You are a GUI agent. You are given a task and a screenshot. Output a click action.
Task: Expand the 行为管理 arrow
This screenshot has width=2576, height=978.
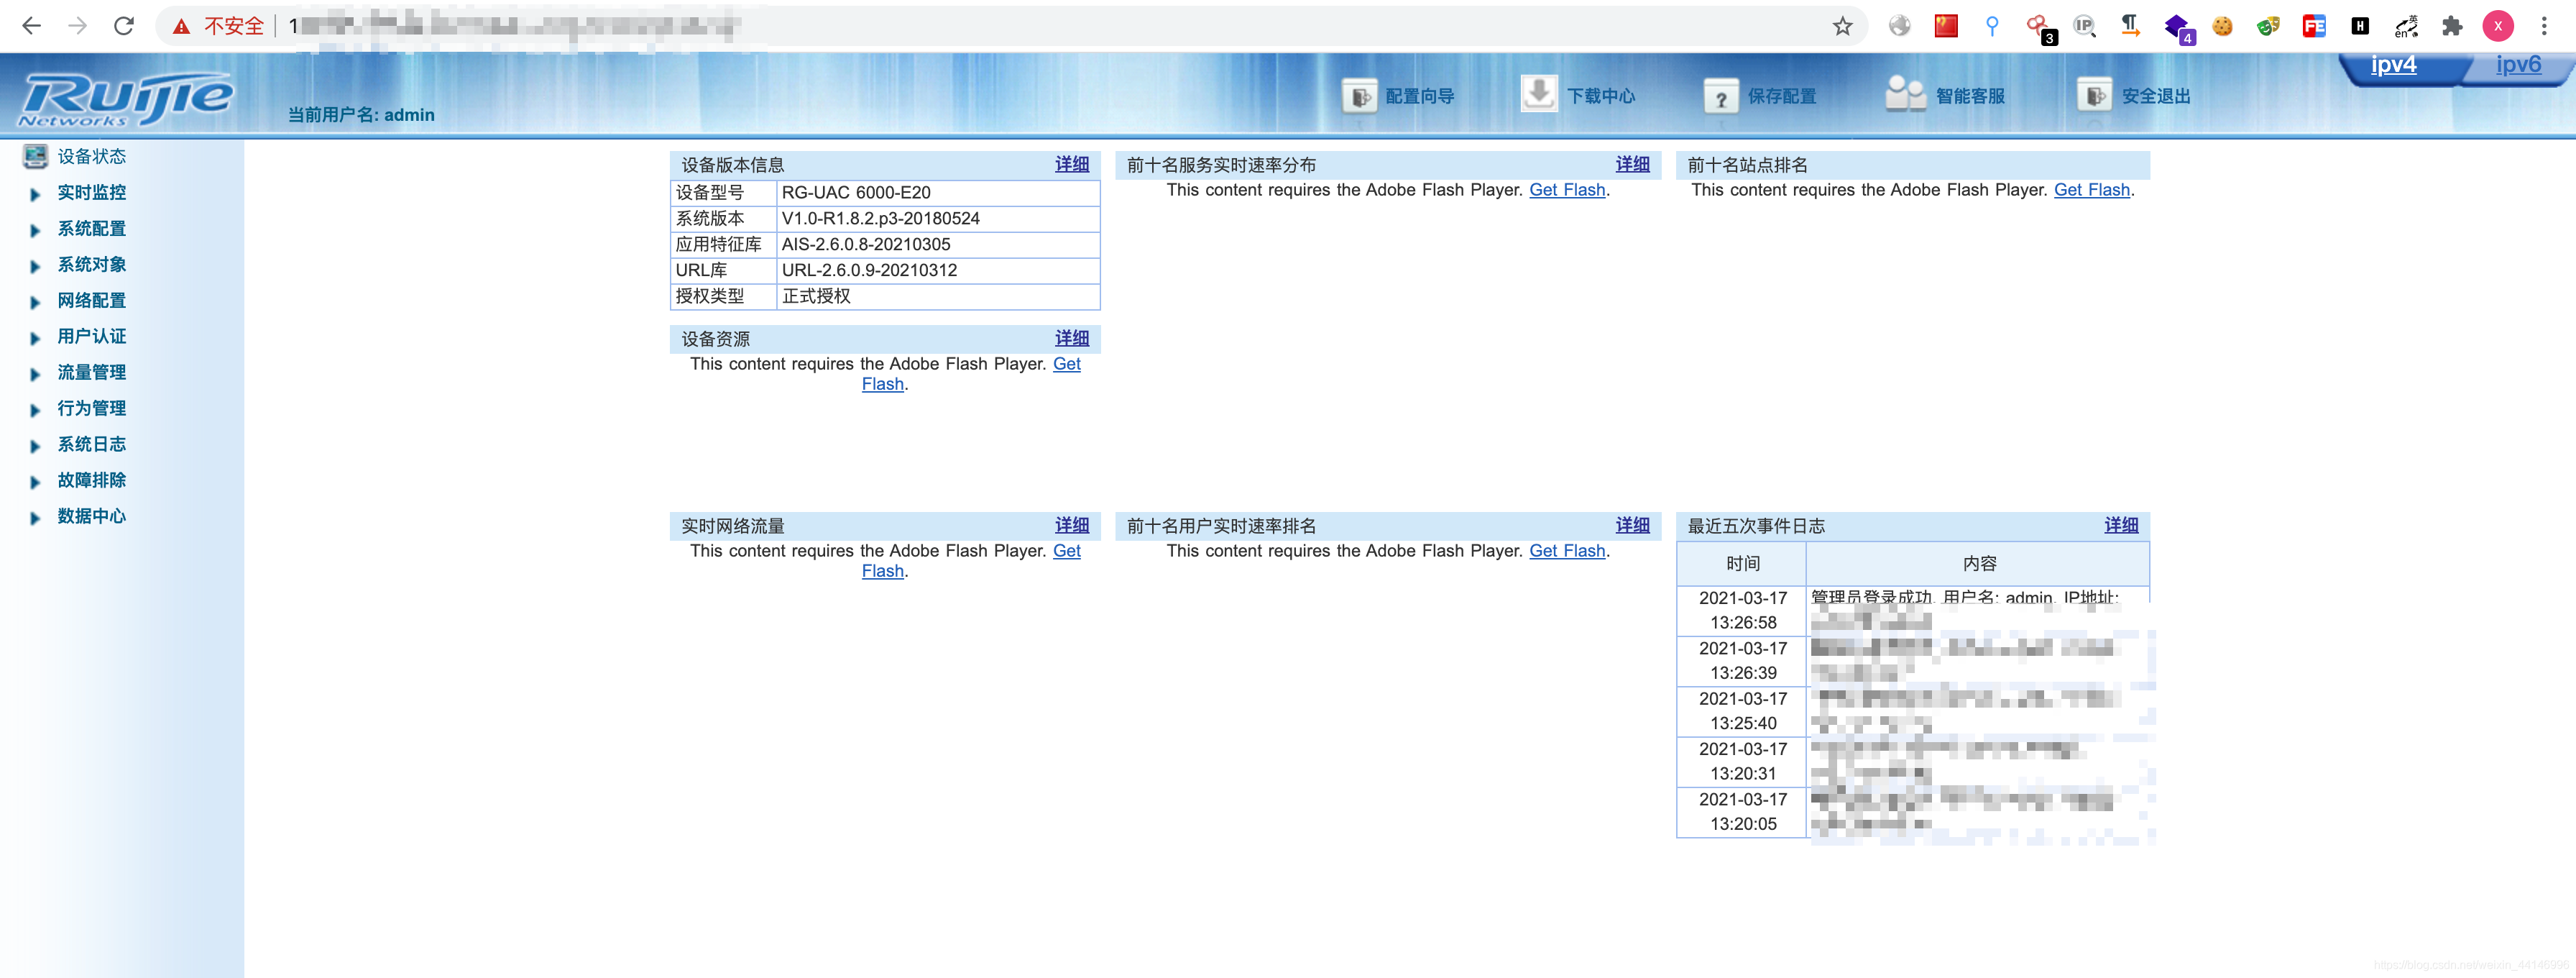point(35,410)
